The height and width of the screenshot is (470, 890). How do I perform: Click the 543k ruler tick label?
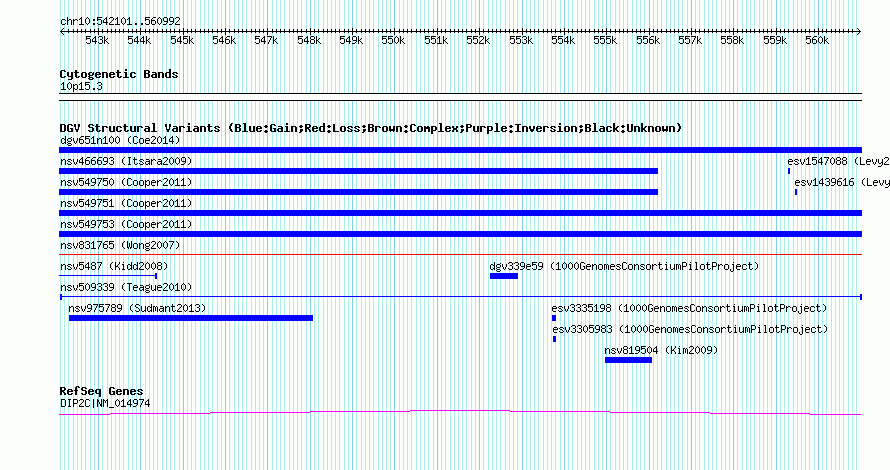97,40
